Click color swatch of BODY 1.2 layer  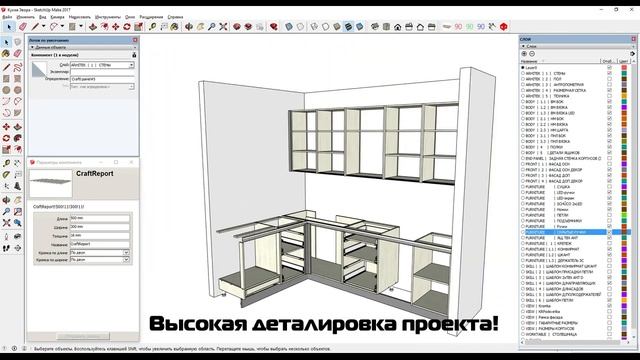624,107
